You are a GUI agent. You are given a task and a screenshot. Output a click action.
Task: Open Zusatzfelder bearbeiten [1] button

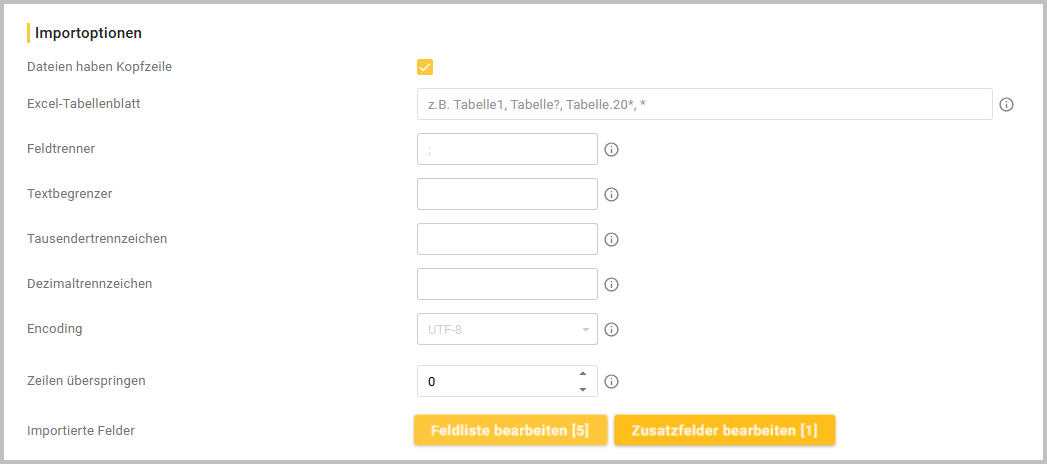click(724, 430)
